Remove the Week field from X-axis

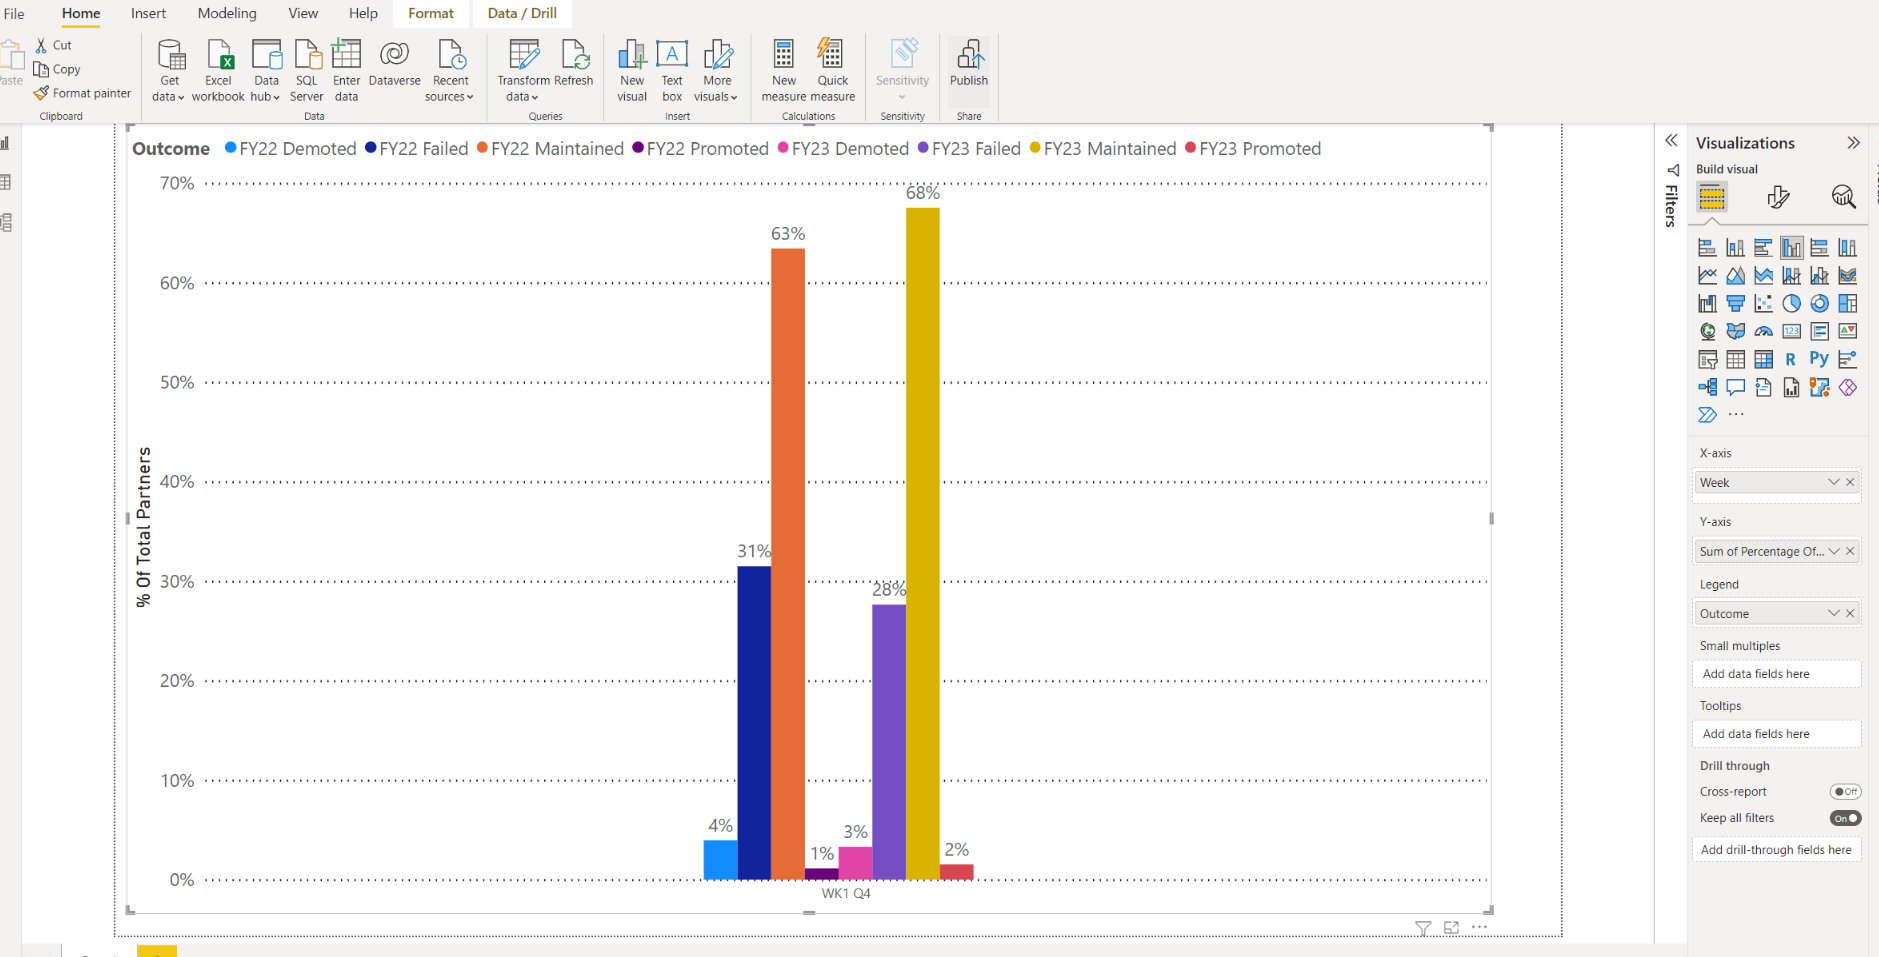click(x=1850, y=482)
